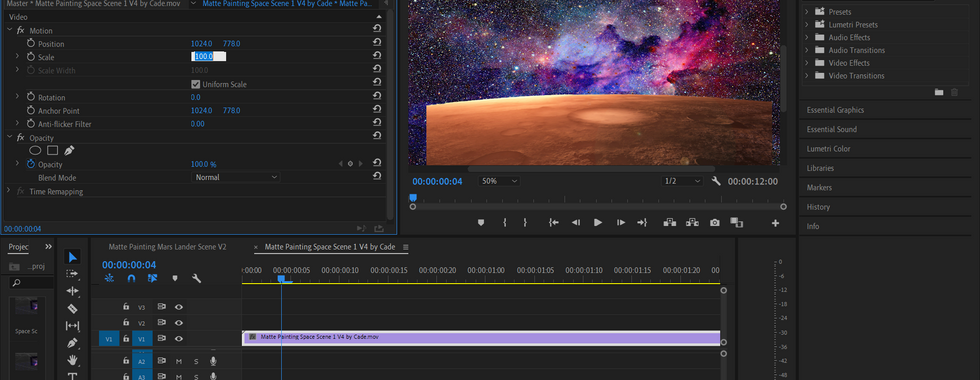
Task: Toggle animation stopwatch for Position
Action: (31, 43)
